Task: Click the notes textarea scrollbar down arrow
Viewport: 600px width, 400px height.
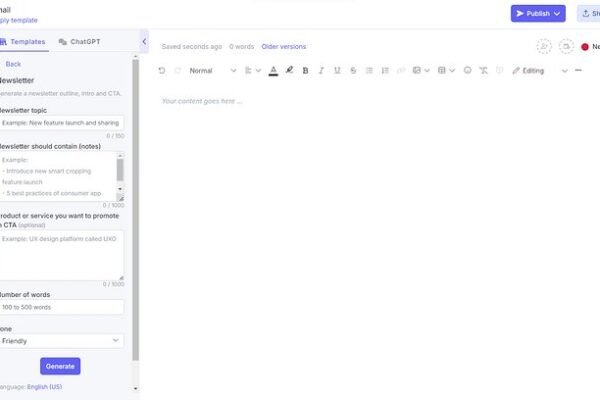Action: coord(120,189)
